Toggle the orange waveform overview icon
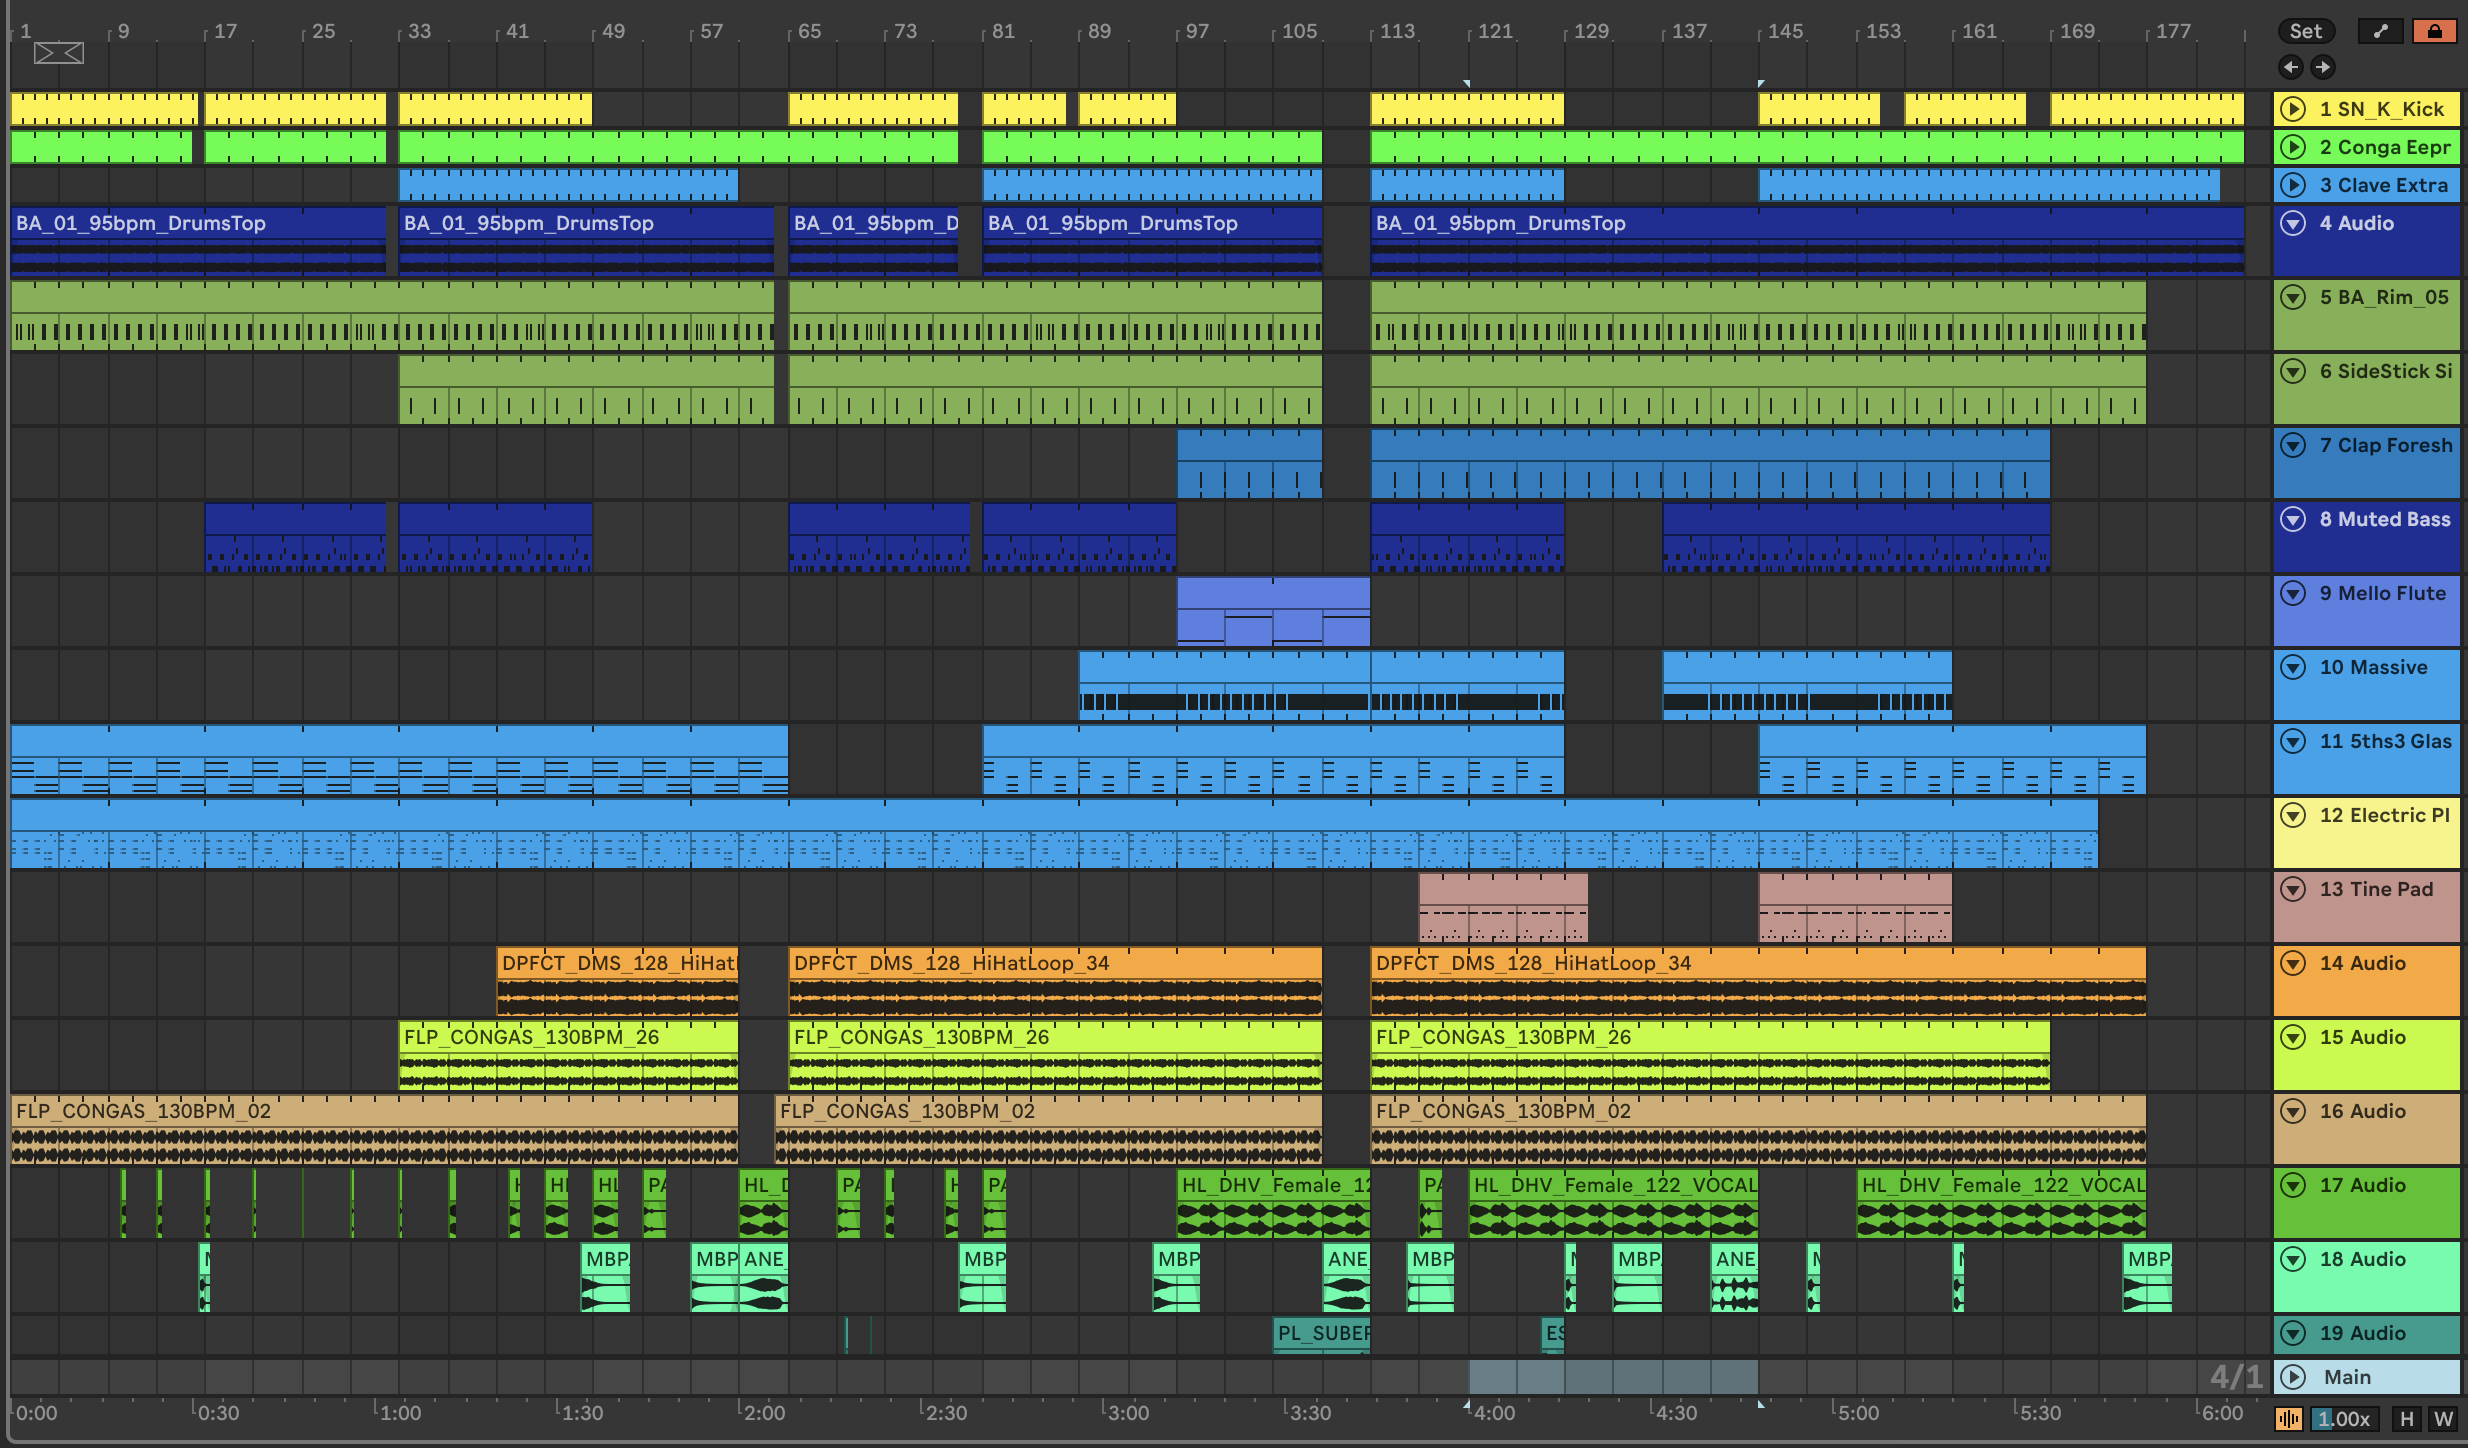 point(2288,1418)
